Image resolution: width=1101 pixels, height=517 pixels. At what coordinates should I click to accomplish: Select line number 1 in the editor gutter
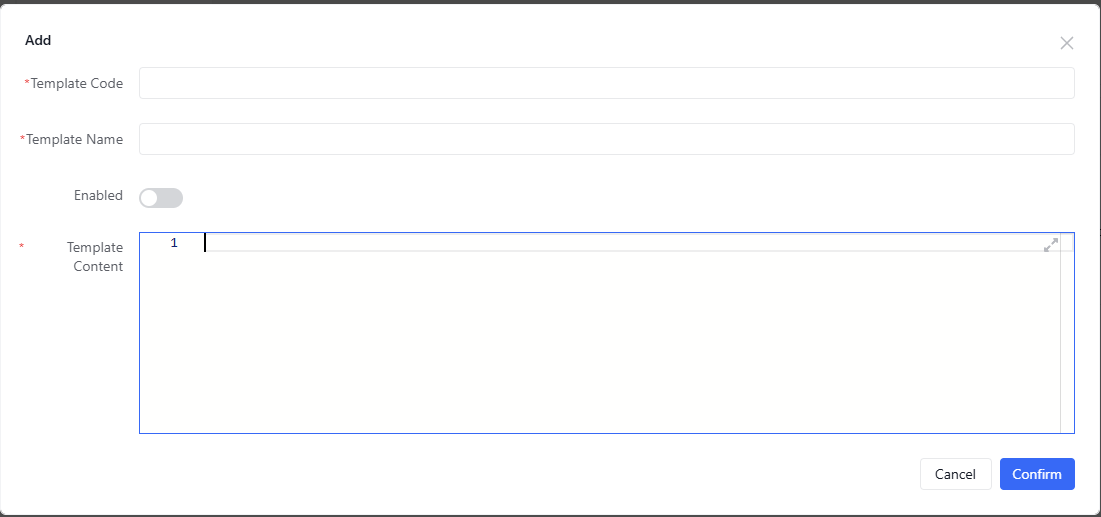point(174,243)
